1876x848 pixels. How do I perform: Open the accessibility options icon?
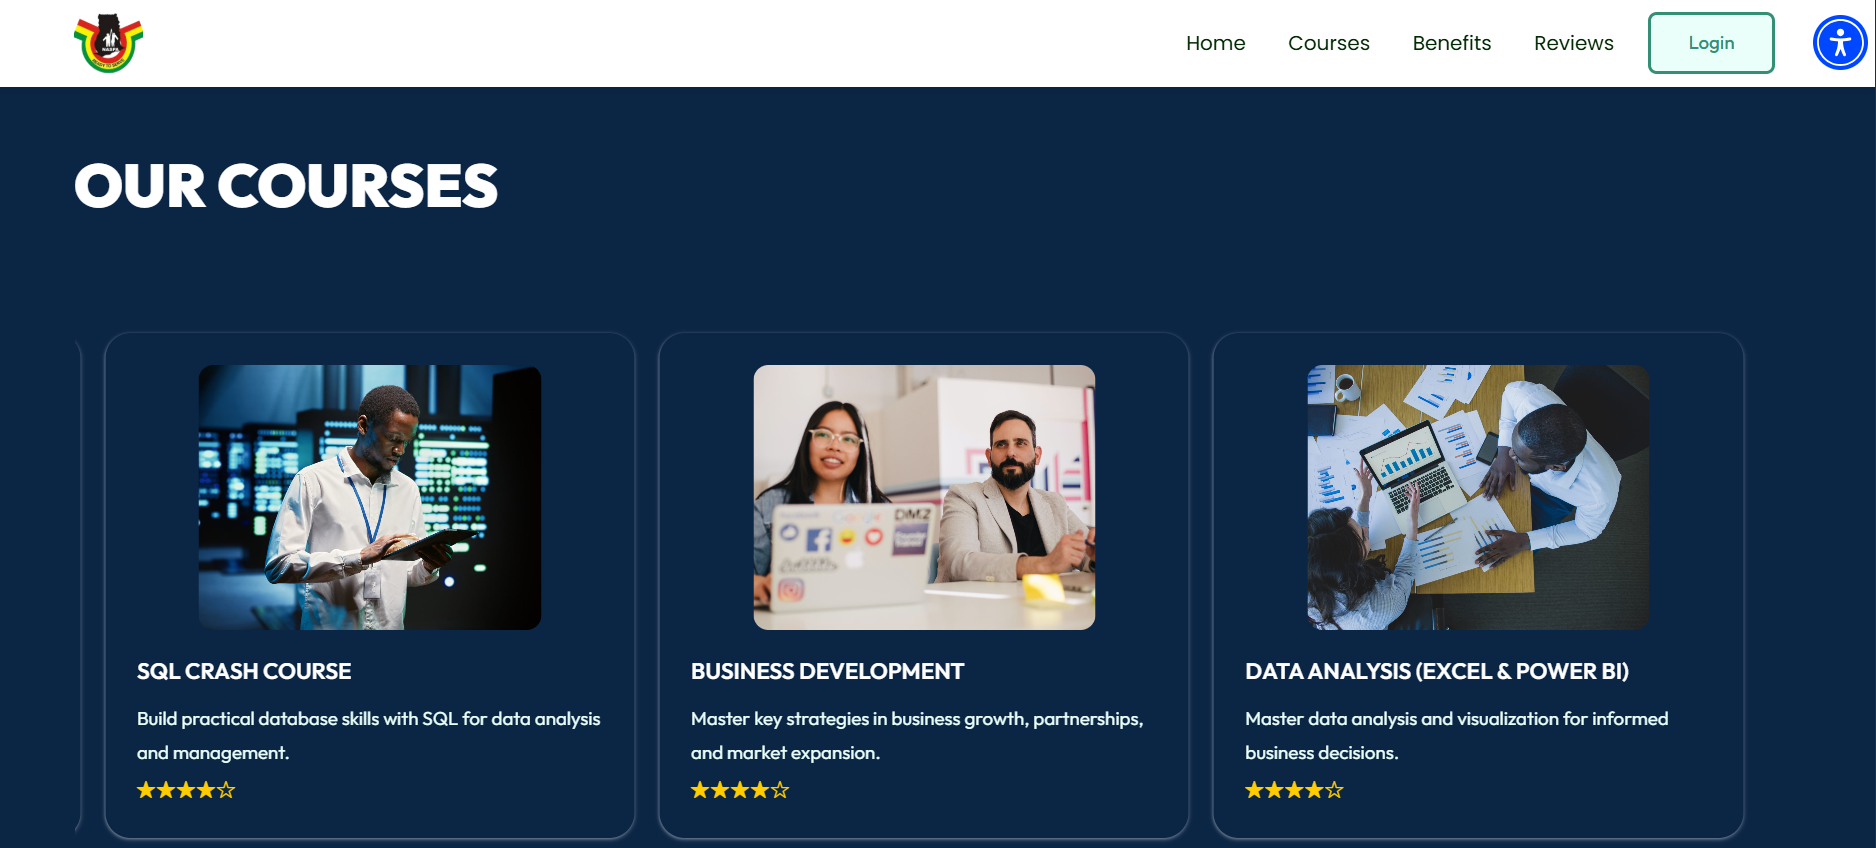(1840, 43)
